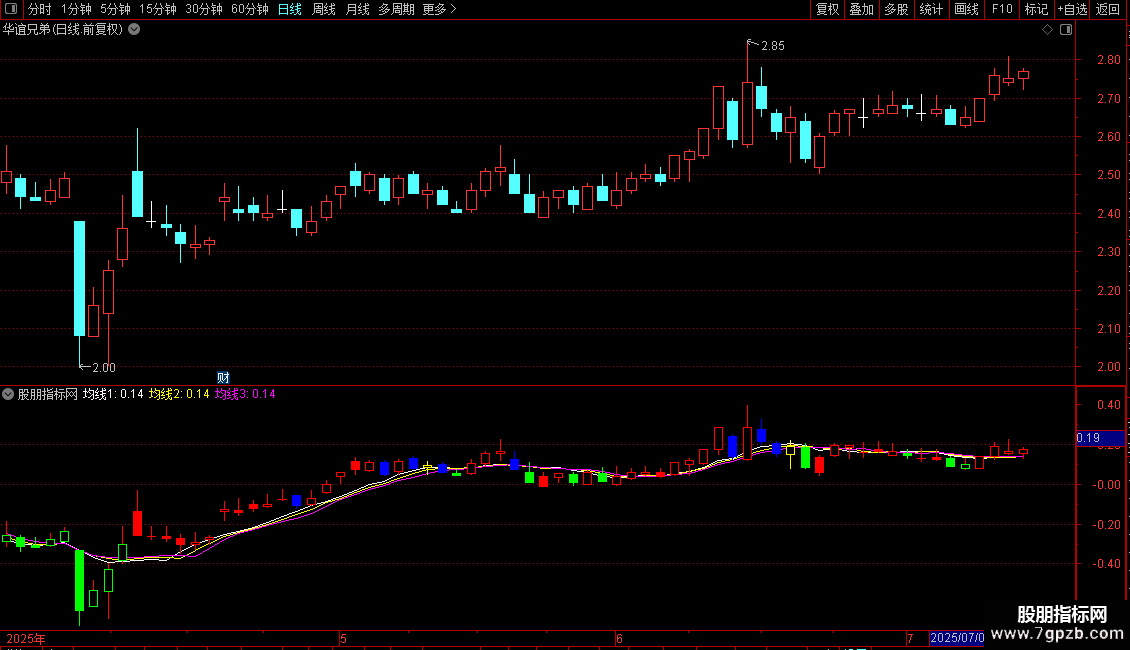1130x650 pixels.
Task: Click the diamond icon in chart header
Action: coord(1047,30)
